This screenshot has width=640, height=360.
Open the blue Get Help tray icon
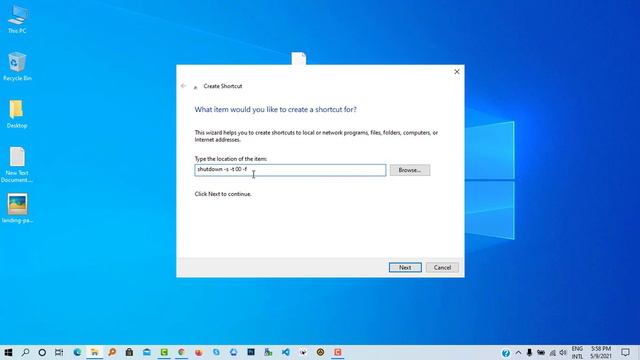click(x=506, y=353)
